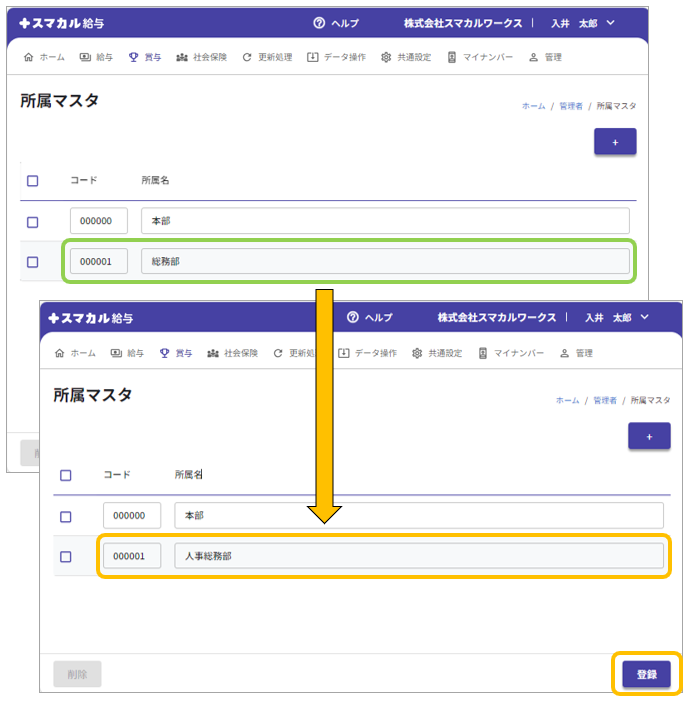Check the box for 本部 row in front window
Screen dimensions: 690x703
coord(66,516)
